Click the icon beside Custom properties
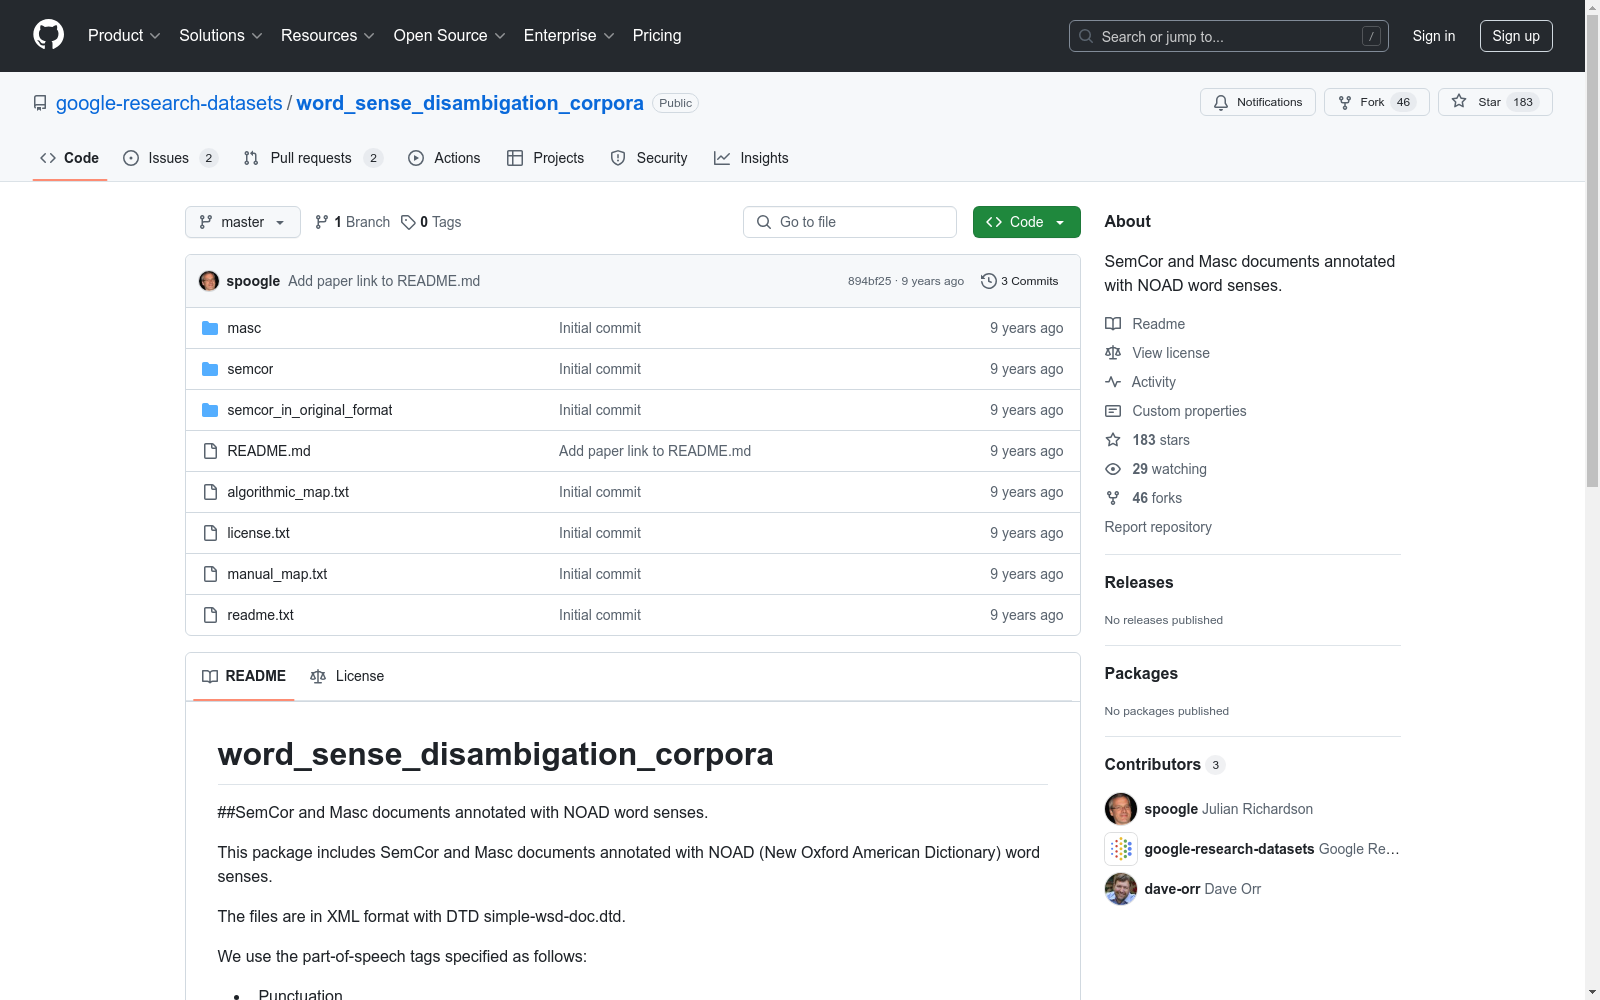Screen dimensions: 1600x1000 pos(1113,411)
